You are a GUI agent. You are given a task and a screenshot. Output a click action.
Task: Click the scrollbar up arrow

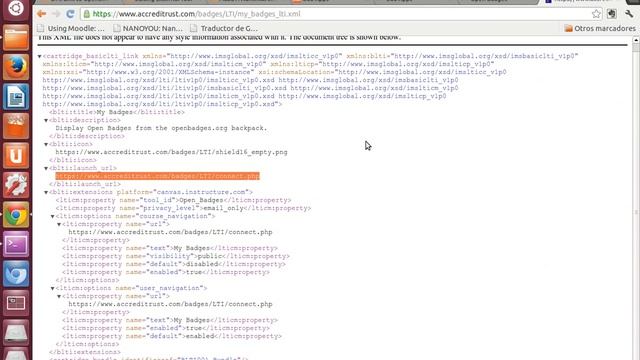[x=636, y=40]
